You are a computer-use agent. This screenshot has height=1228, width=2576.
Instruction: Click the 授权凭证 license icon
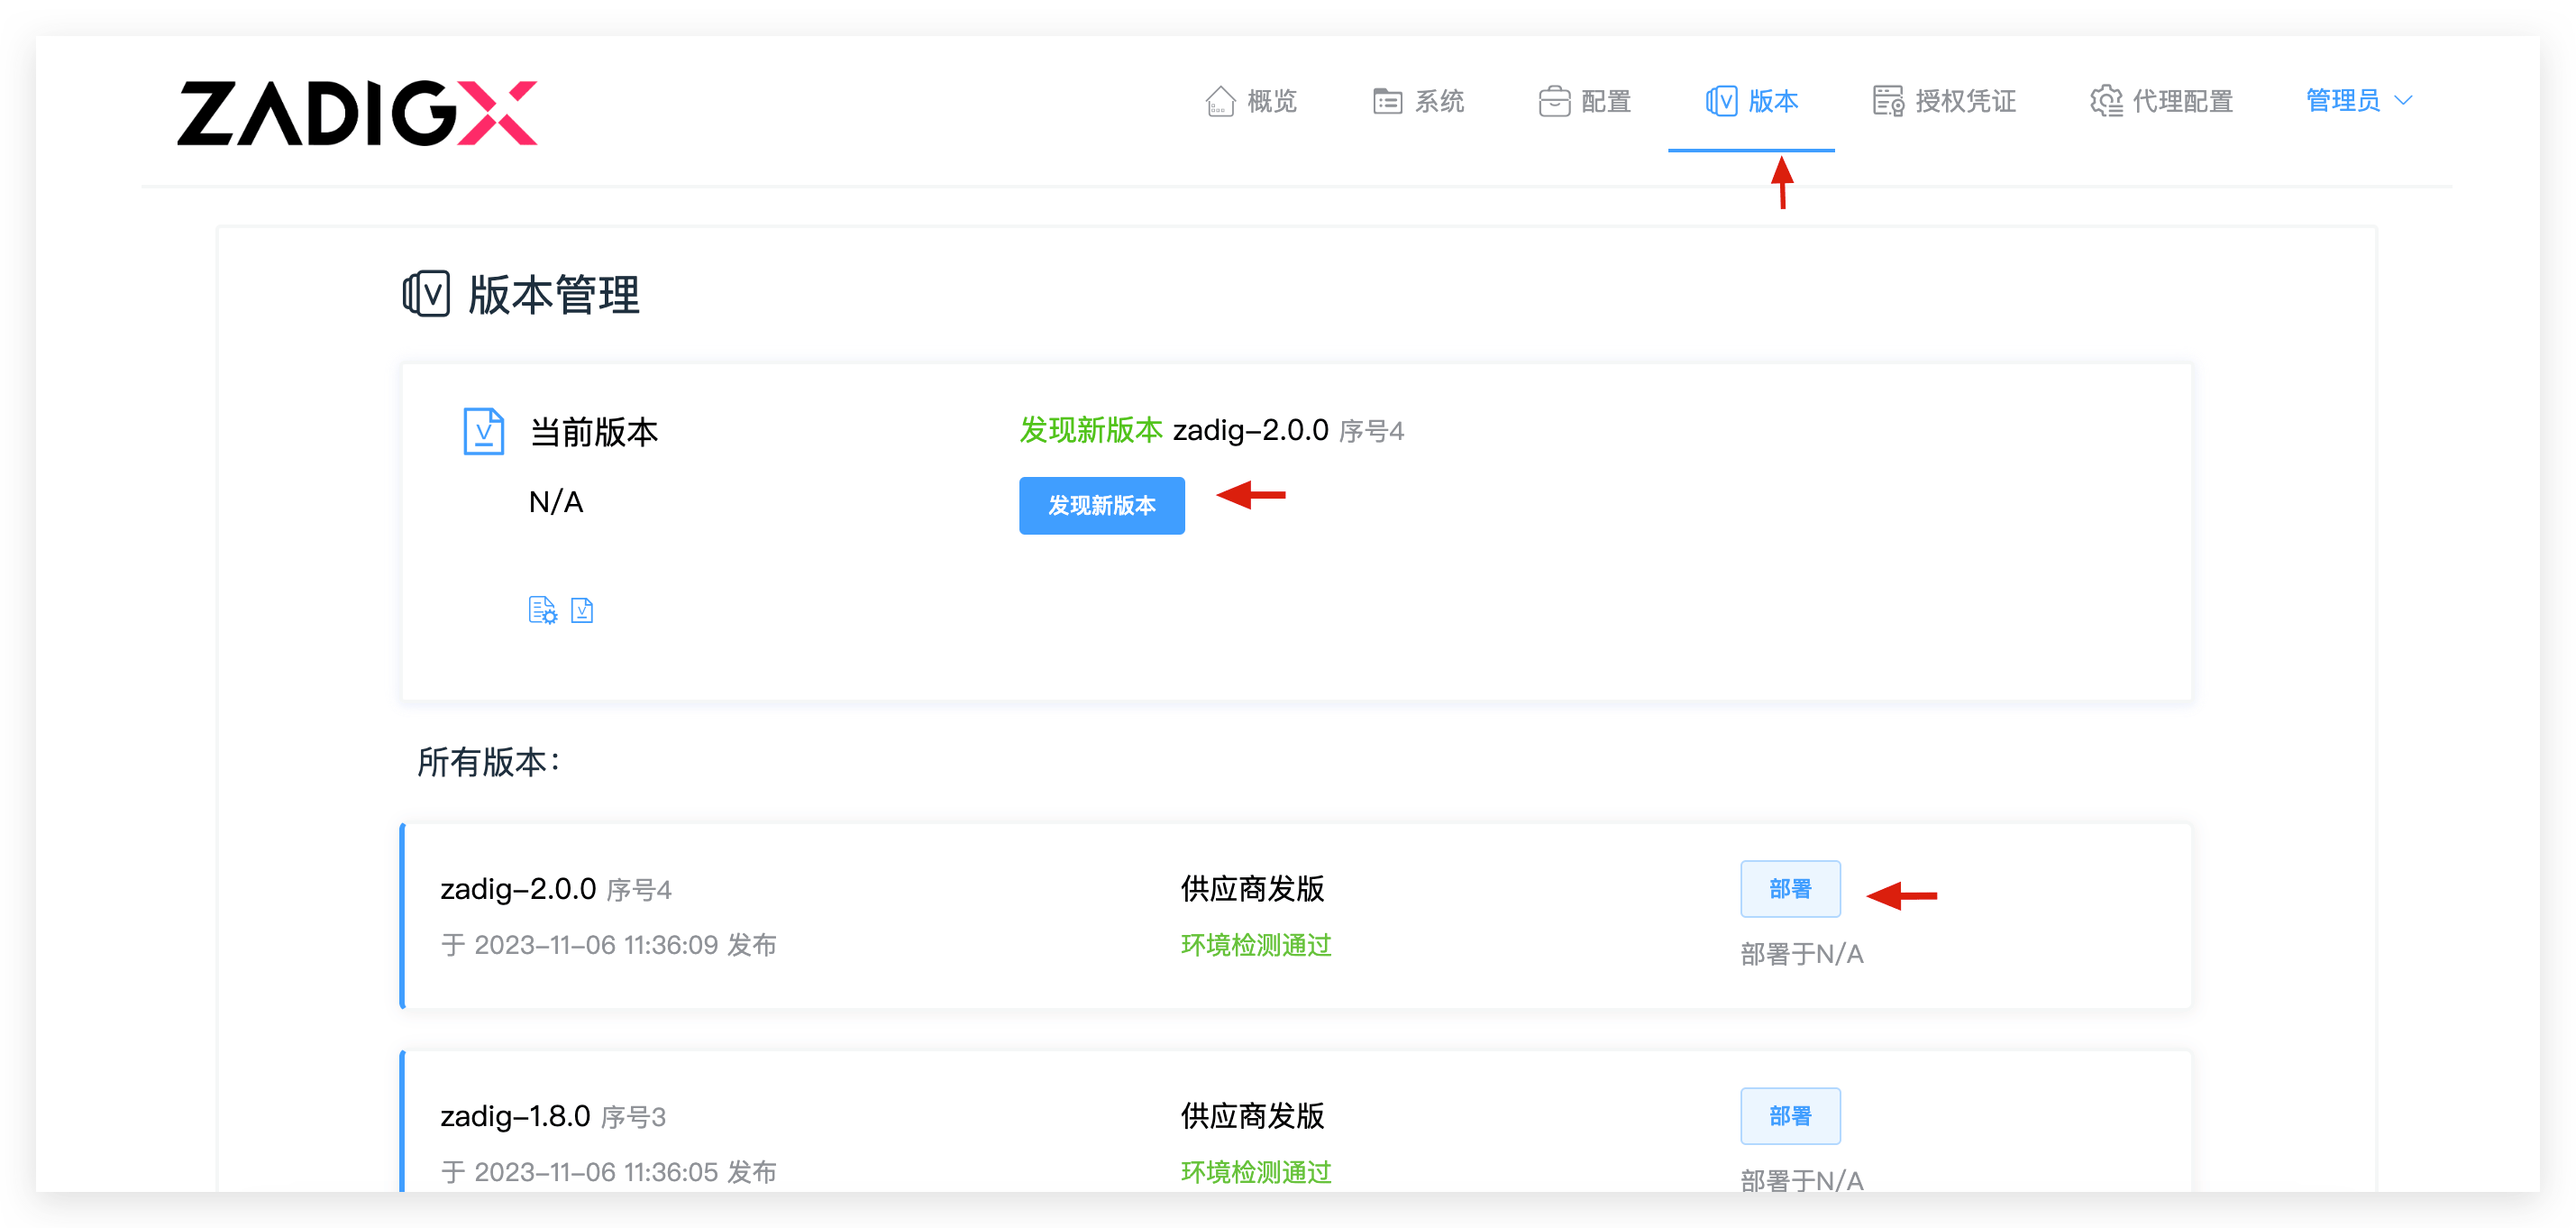1887,101
